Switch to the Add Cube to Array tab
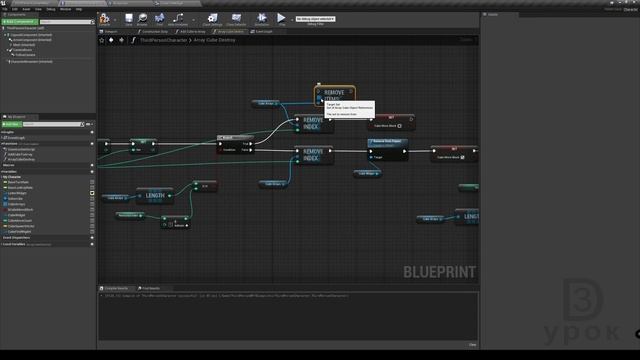This screenshot has width=640, height=360. tap(191, 31)
